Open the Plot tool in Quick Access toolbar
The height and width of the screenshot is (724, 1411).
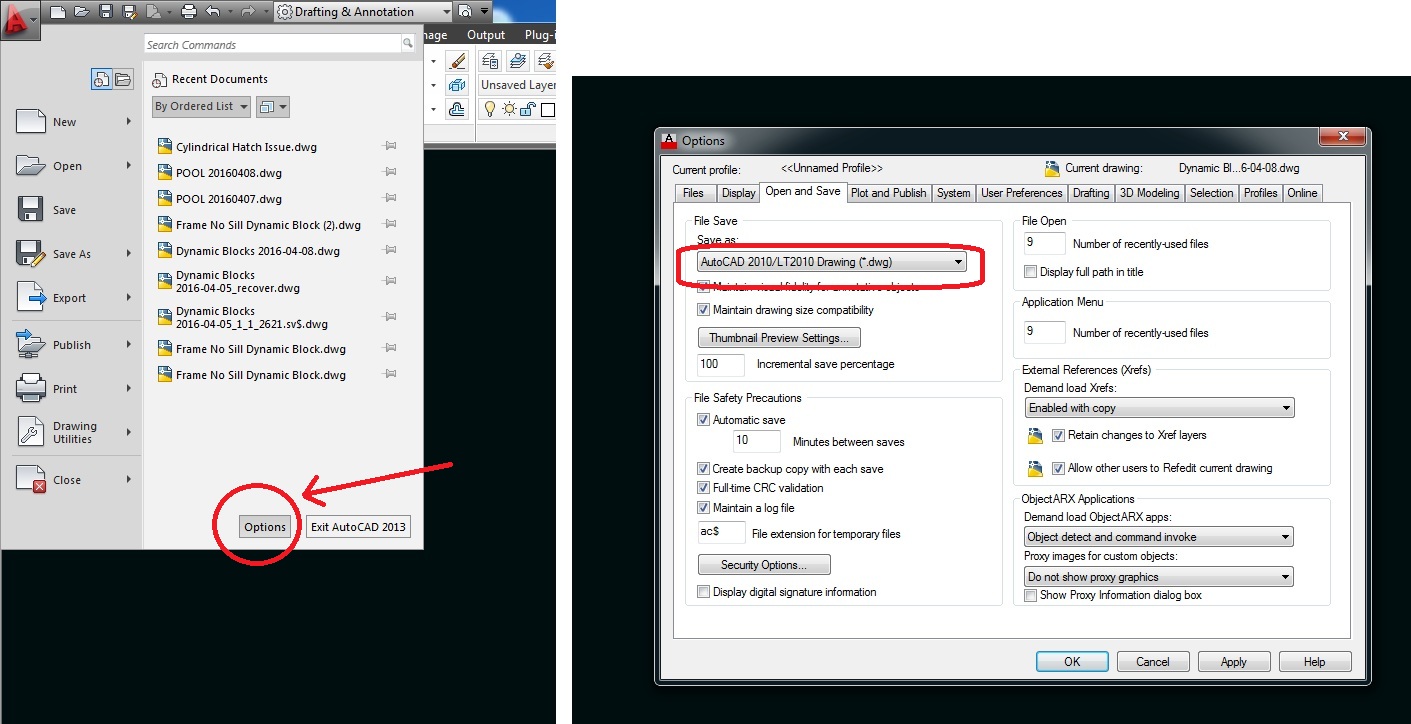pos(189,11)
